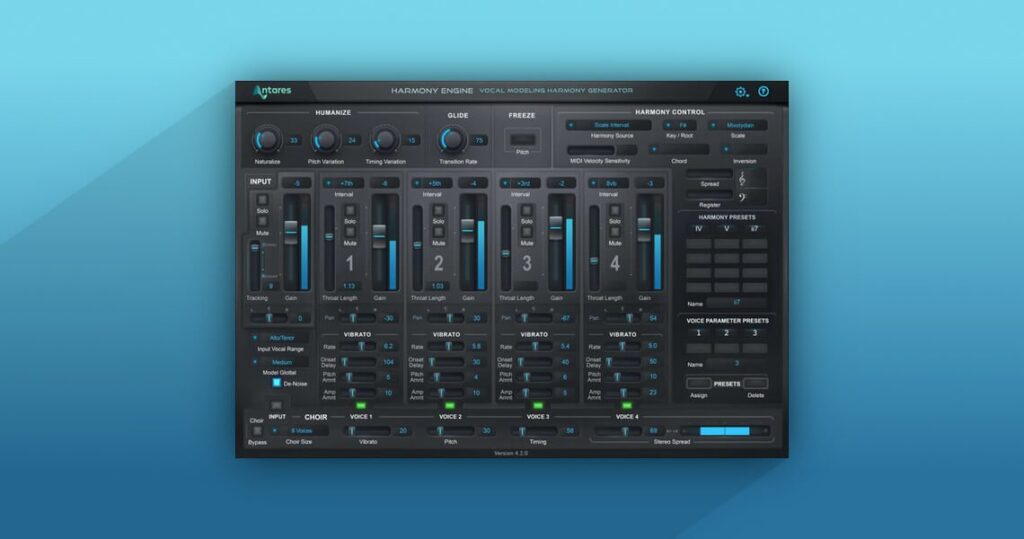Screen dimensions: 1024x539
Task: Toggle the green choir LED above Voice 4
Action: click(626, 406)
